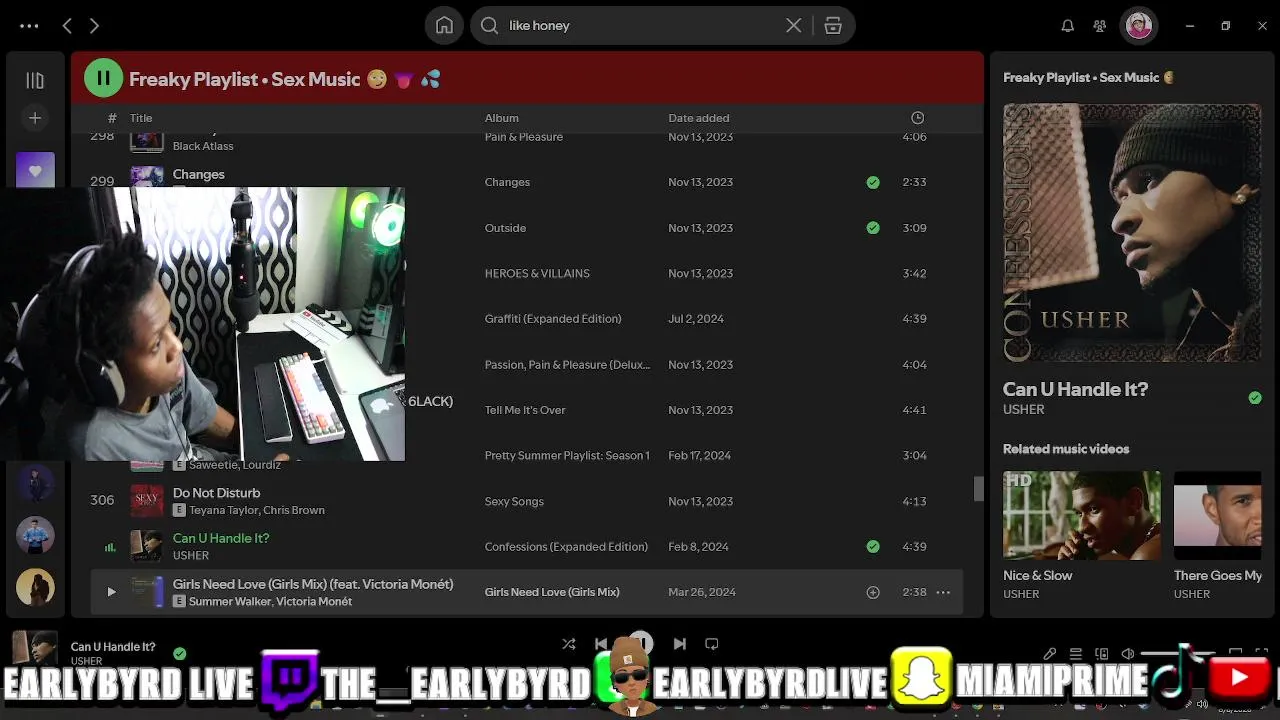The image size is (1280, 720).
Task: Create a new playlist with plus button
Action: 35,118
